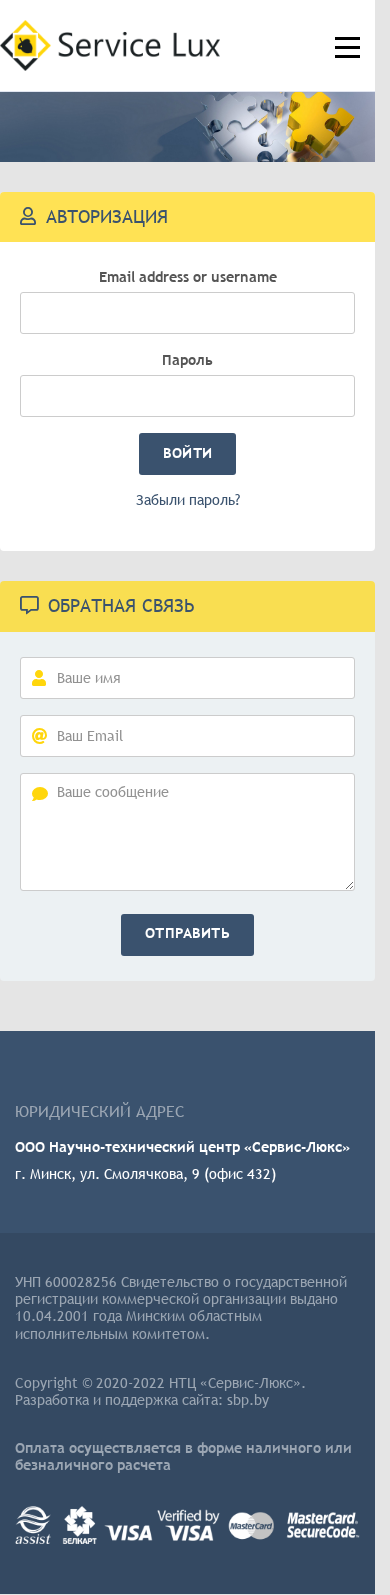Click the Belkart payment logo

(80, 1527)
